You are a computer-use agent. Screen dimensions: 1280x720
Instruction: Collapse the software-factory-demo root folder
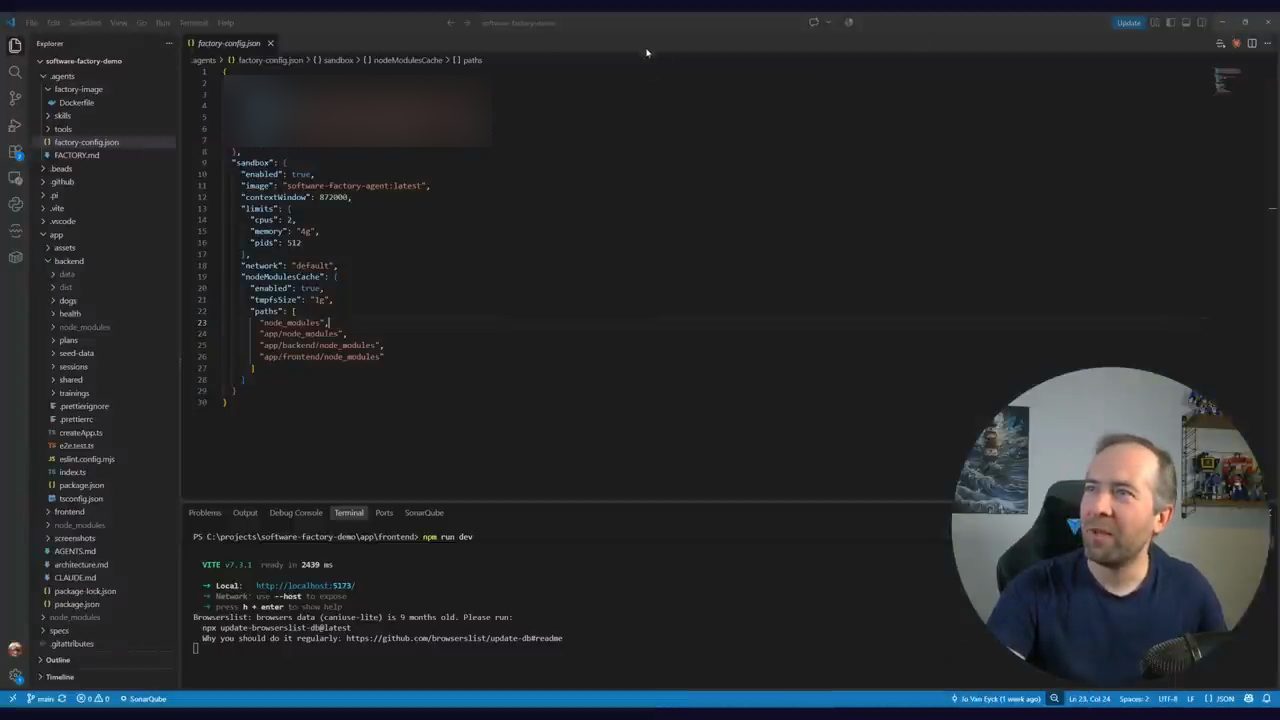click(84, 61)
